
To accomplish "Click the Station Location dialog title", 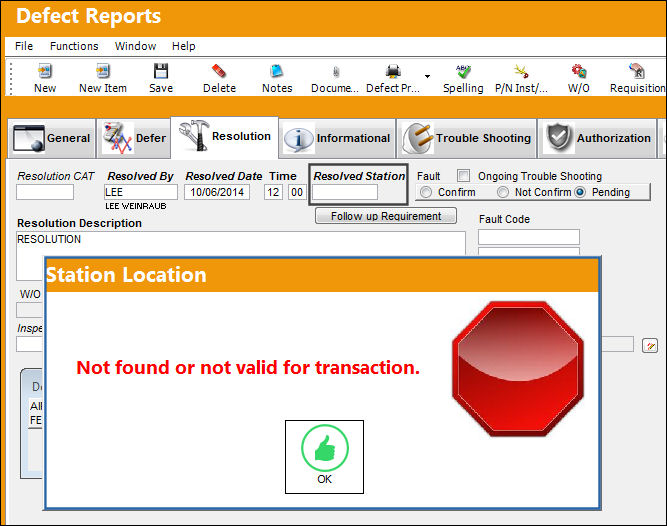I will [x=126, y=275].
